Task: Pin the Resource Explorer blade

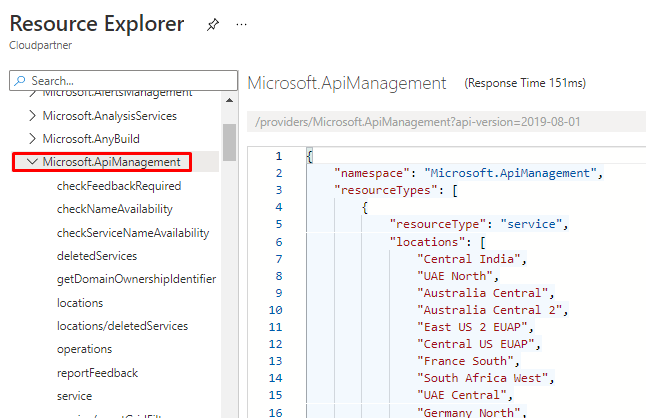Action: coord(212,24)
